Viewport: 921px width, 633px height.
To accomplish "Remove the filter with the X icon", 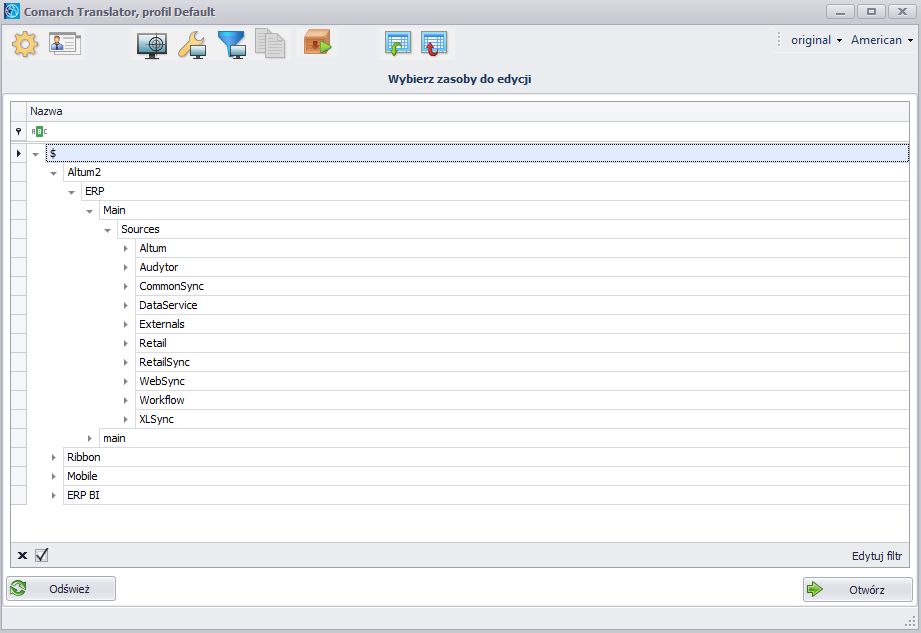I will pyautogui.click(x=22, y=555).
